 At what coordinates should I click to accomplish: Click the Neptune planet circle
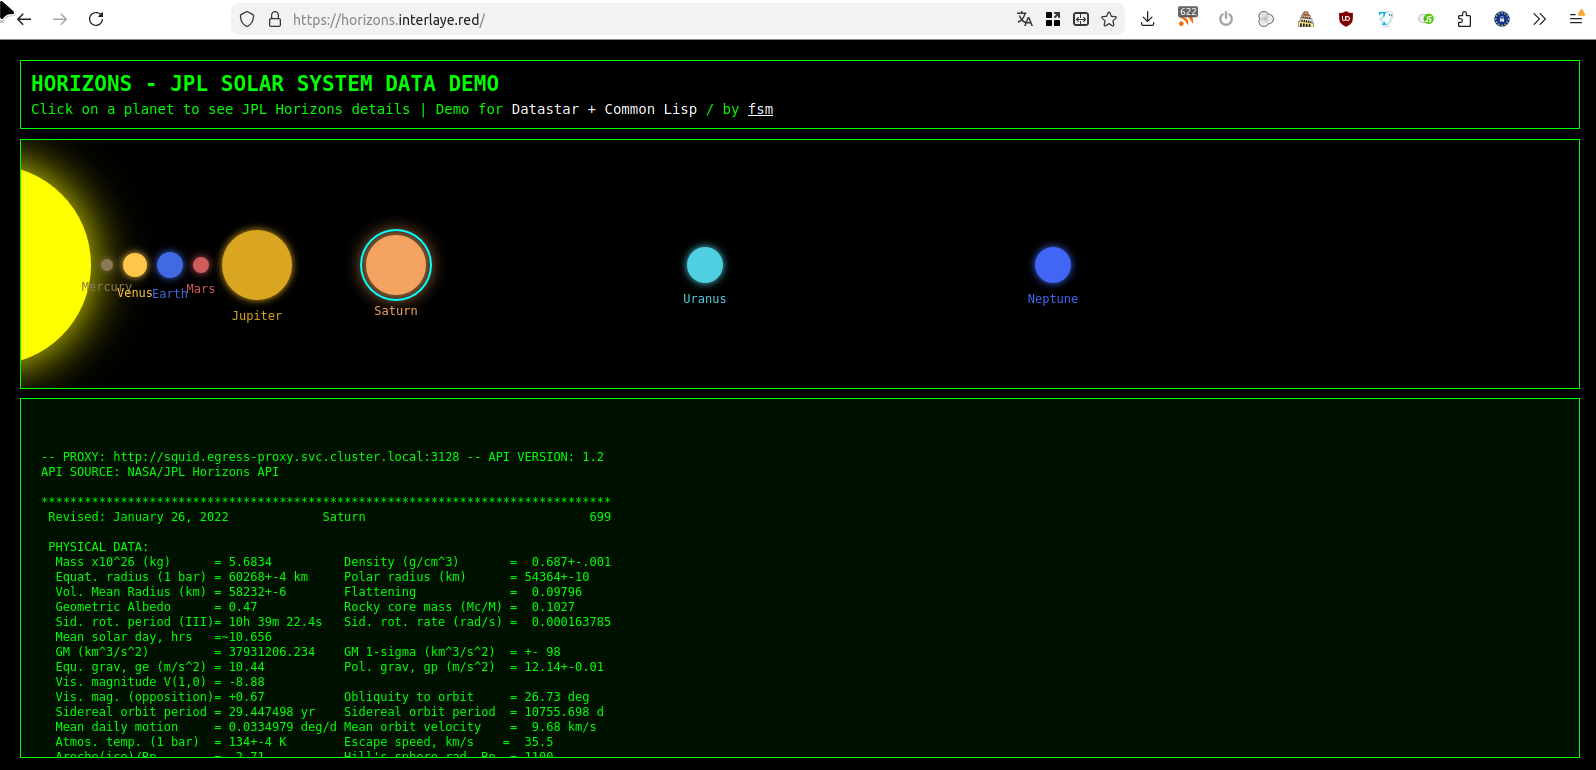(x=1053, y=265)
